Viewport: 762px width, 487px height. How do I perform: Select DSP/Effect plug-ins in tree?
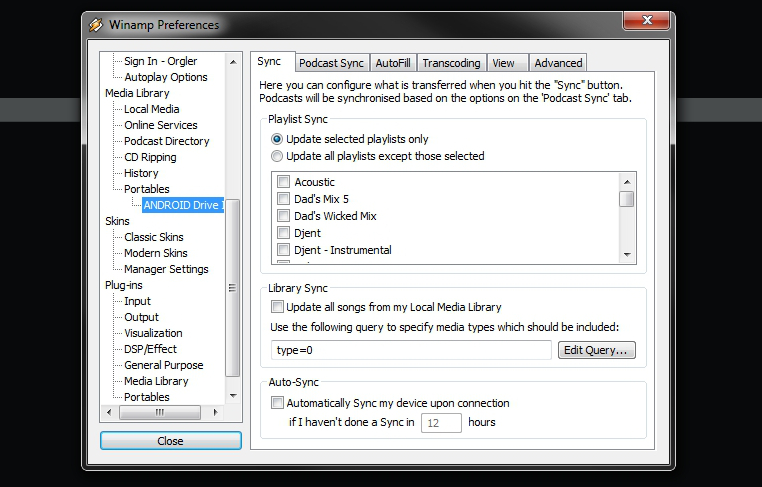click(150, 349)
